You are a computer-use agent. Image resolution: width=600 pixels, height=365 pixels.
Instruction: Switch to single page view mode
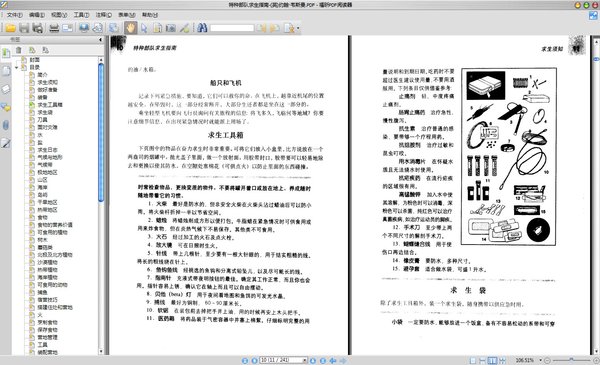click(x=473, y=360)
